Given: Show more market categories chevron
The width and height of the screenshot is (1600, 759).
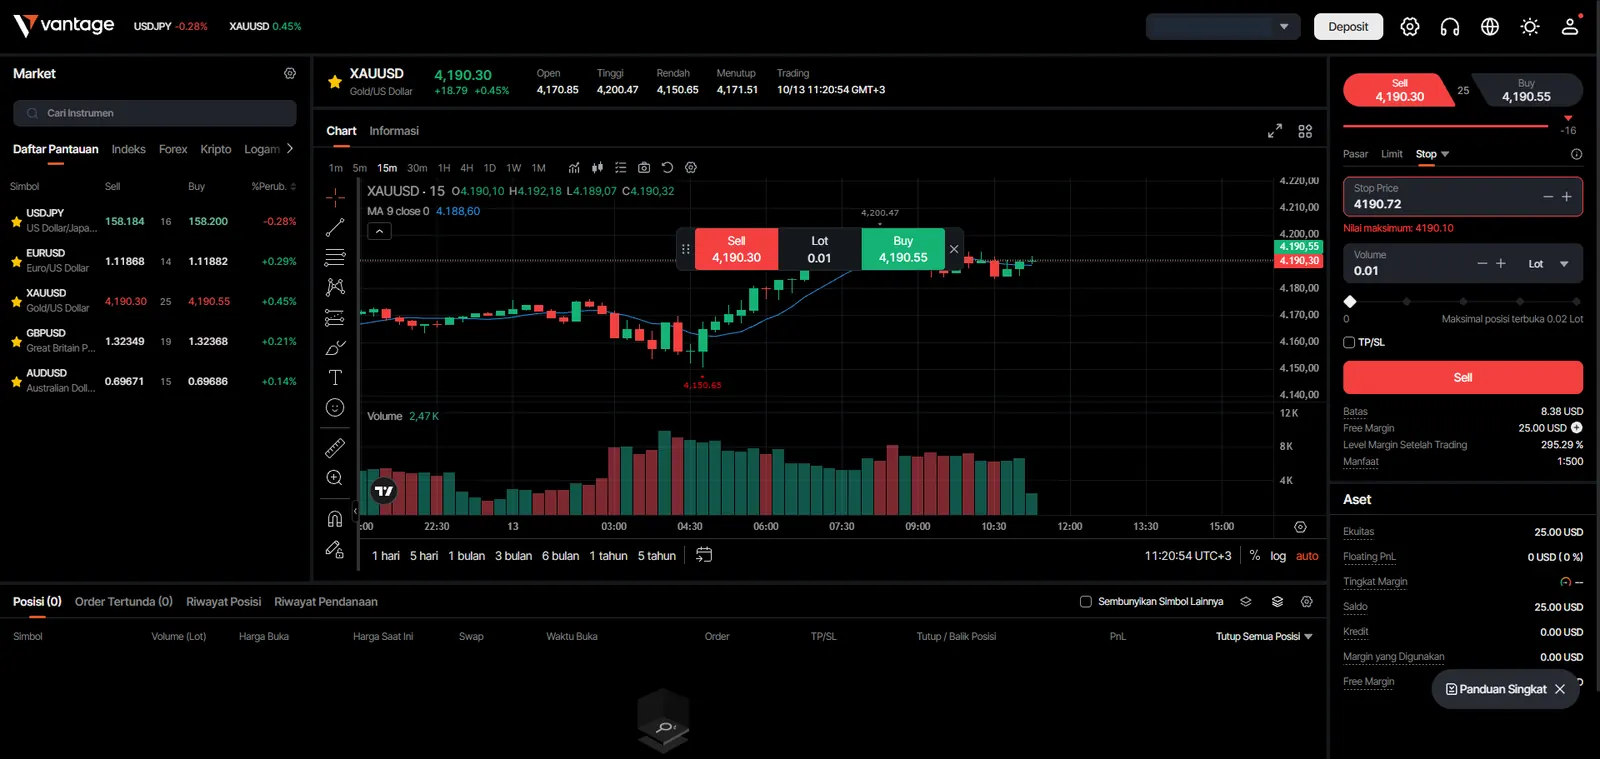Looking at the screenshot, I should [290, 149].
